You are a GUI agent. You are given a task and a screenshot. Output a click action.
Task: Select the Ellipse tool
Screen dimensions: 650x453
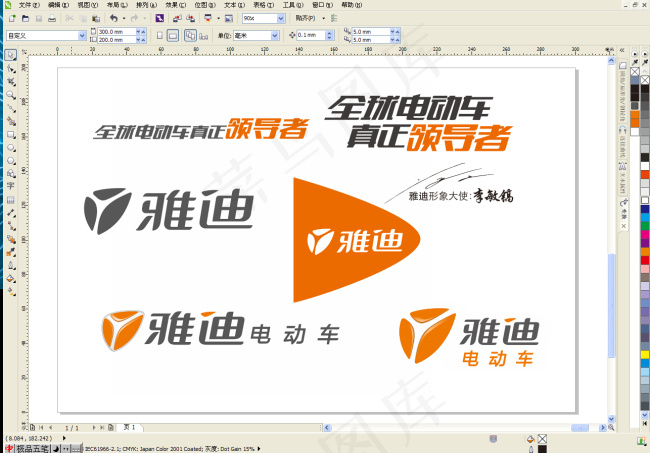tap(11, 148)
